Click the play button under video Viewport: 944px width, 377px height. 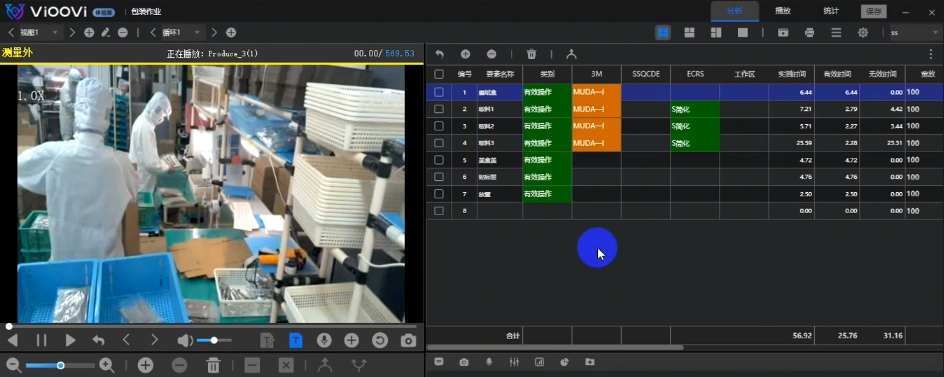pyautogui.click(x=70, y=340)
